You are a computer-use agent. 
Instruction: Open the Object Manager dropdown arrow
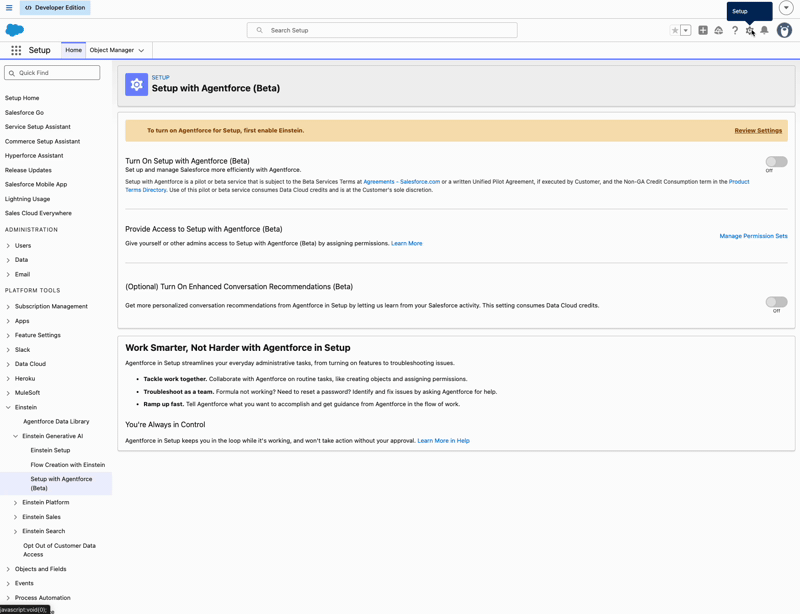click(x=142, y=49)
